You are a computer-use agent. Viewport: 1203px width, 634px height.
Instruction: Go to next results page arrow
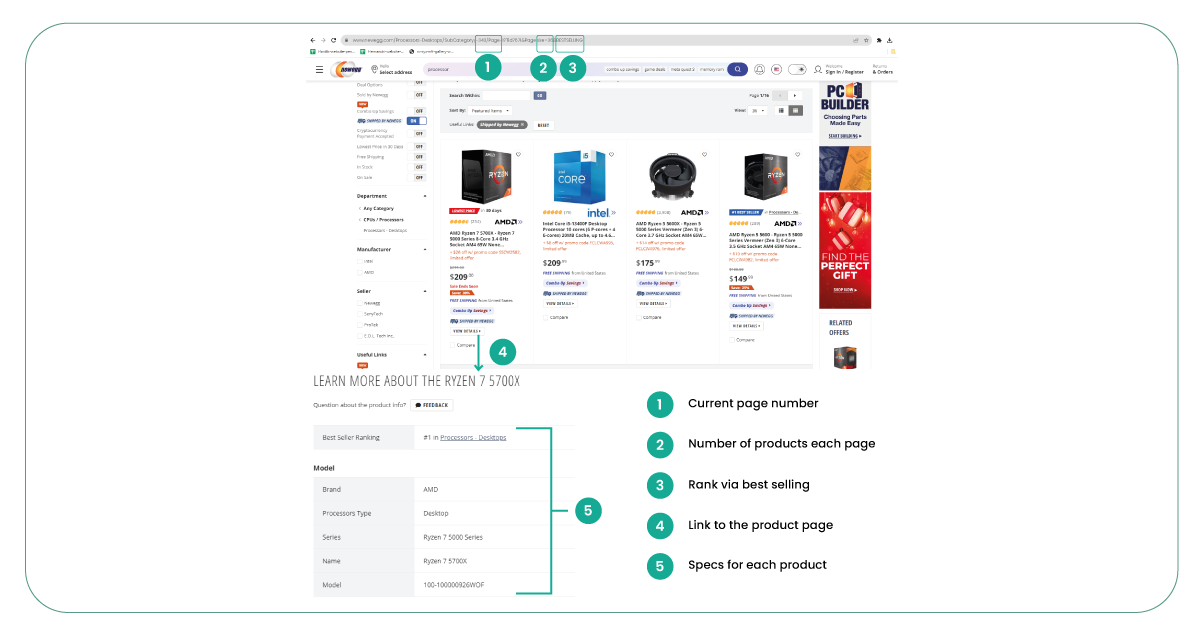795,95
